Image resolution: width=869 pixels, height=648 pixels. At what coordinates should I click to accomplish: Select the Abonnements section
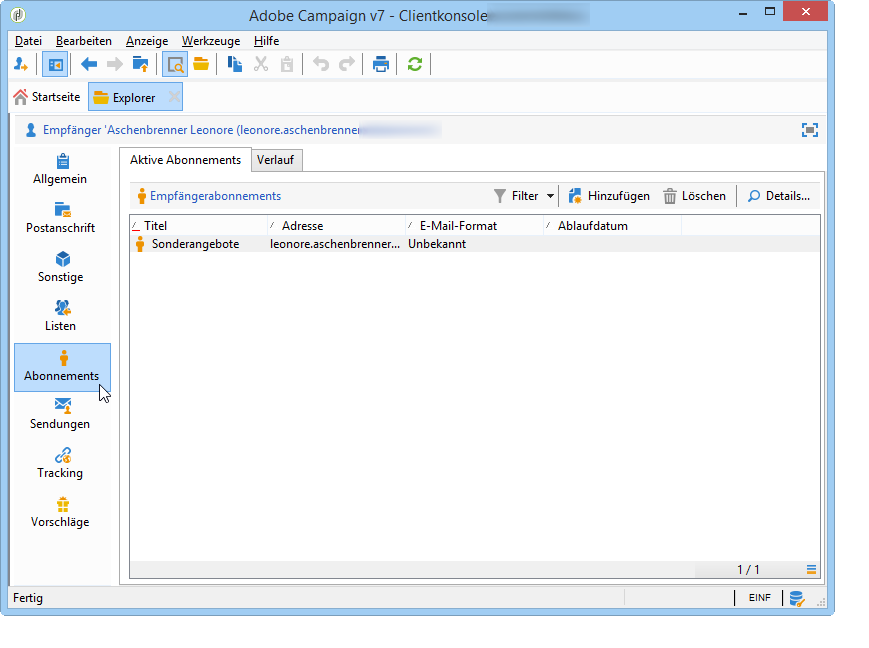point(62,367)
